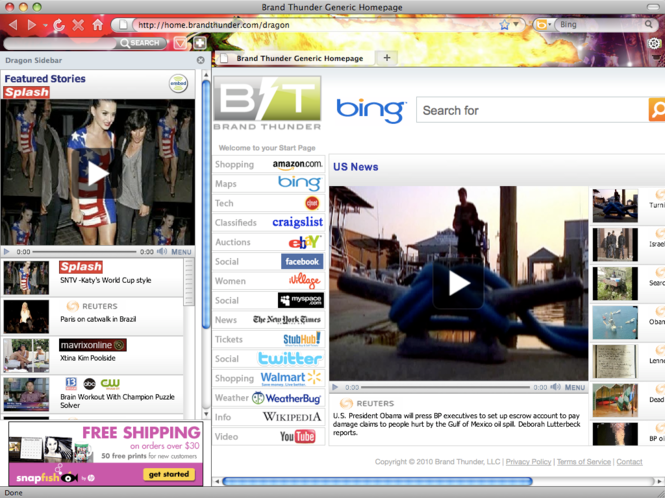Click the themed toolbar SEARCH button

click(140, 43)
